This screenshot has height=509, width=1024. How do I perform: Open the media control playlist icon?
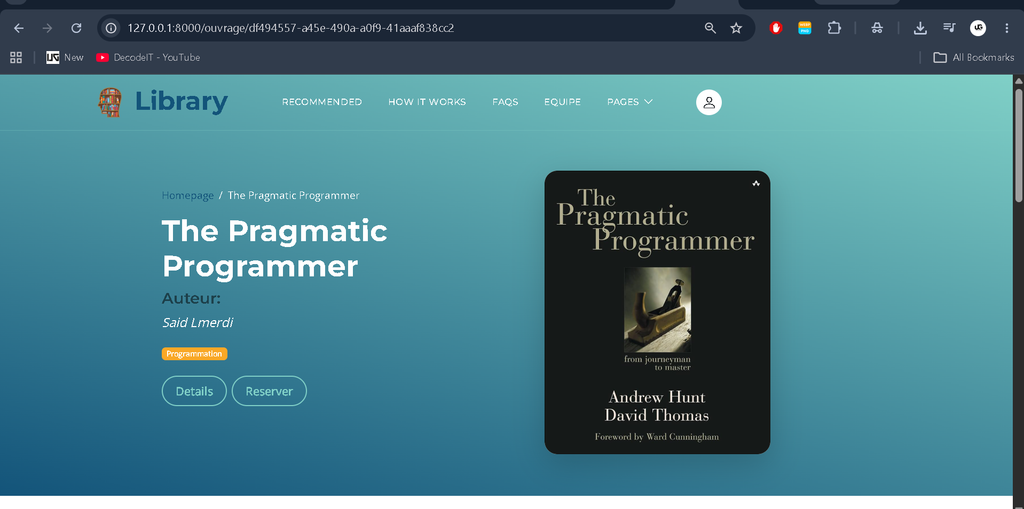tap(949, 28)
